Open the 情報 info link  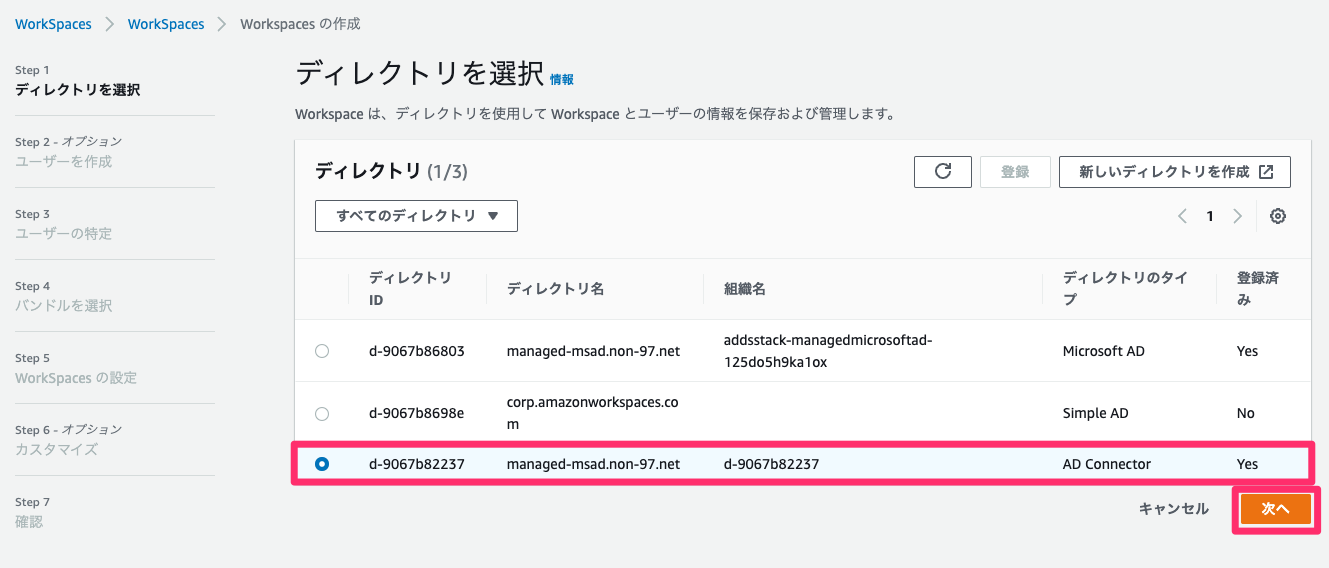click(562, 79)
